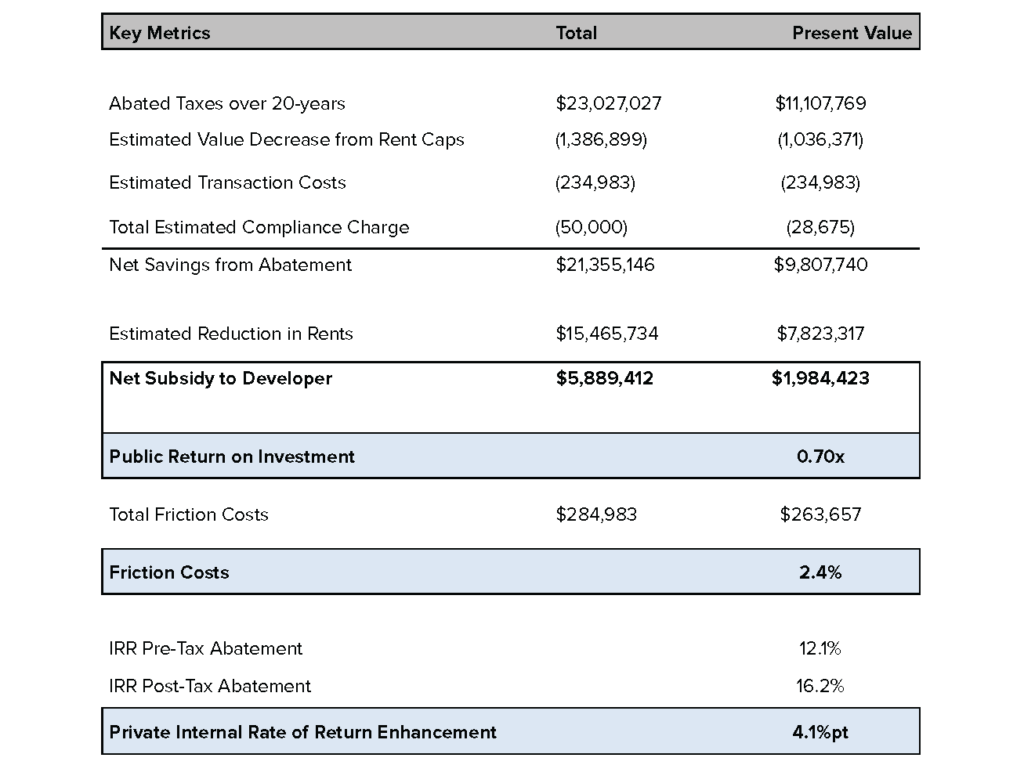Click the Estimated Transaction Costs row label
1024x765 pixels.
(x=227, y=183)
